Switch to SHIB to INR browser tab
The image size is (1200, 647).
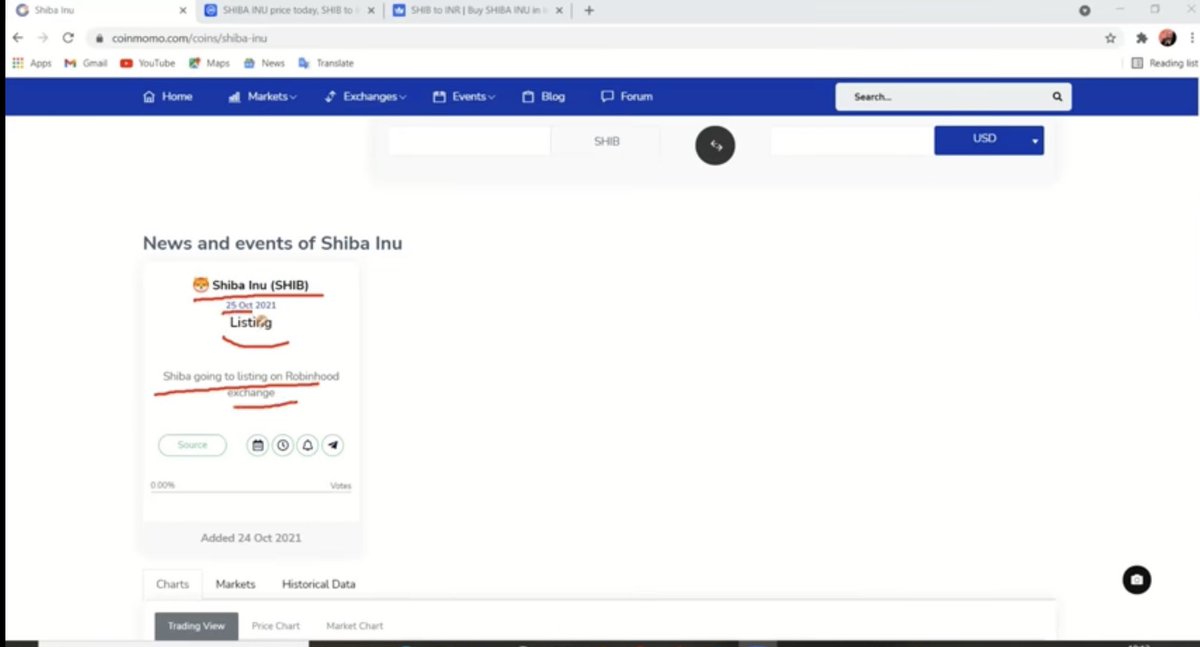[478, 10]
